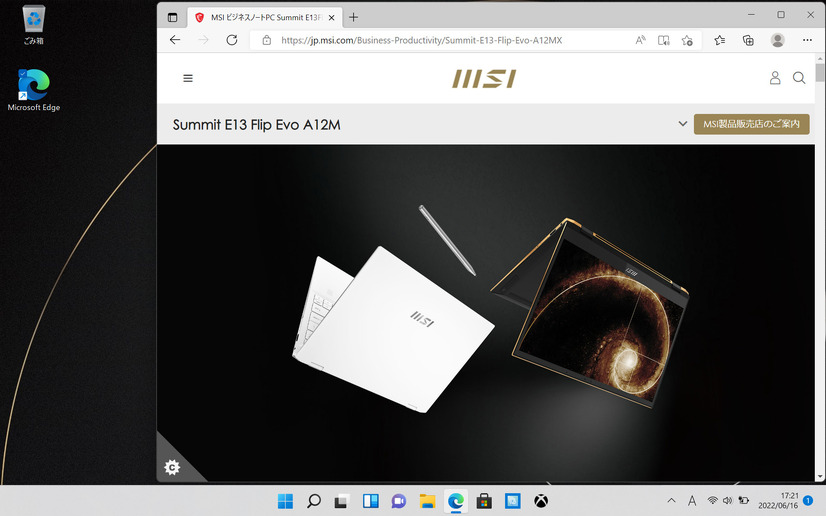Click the MSI製品販売店のご案内 button
This screenshot has width=826, height=516.
coord(751,124)
